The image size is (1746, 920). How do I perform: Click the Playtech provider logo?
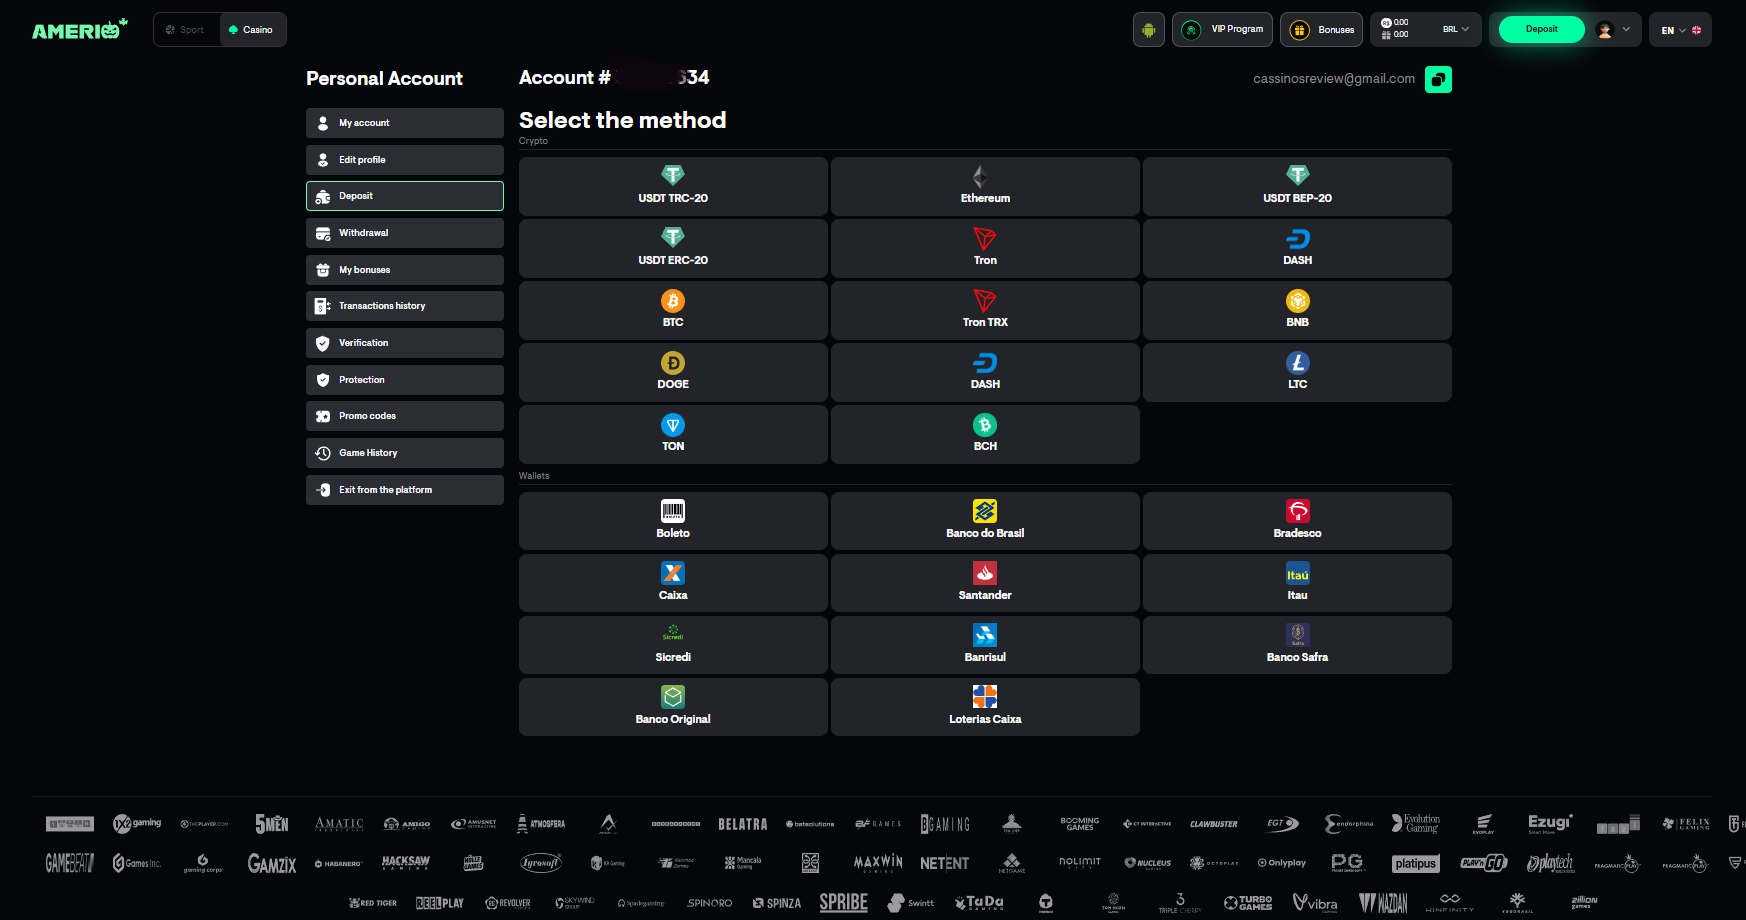[1550, 863]
